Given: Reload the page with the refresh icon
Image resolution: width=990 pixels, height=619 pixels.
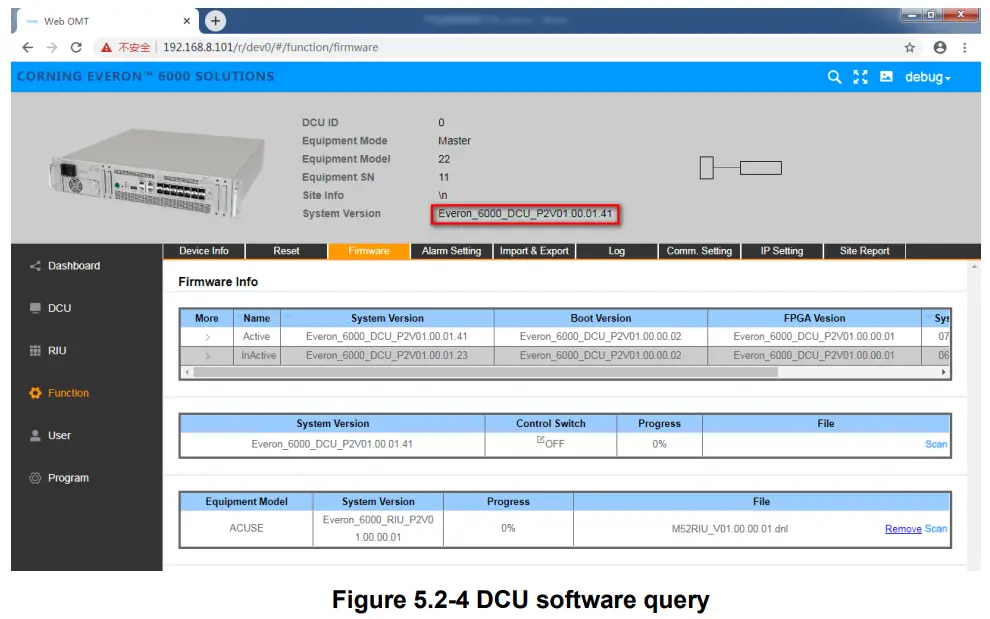Looking at the screenshot, I should click(x=76, y=47).
